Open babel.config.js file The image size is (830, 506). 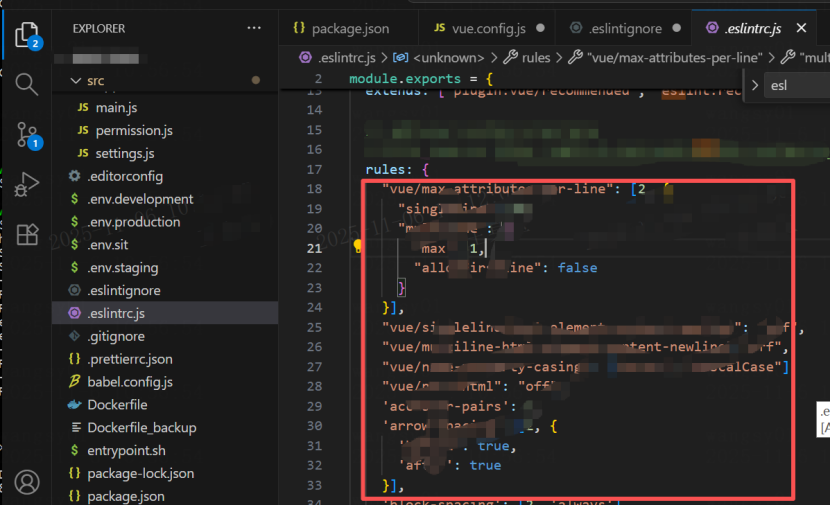[130, 382]
